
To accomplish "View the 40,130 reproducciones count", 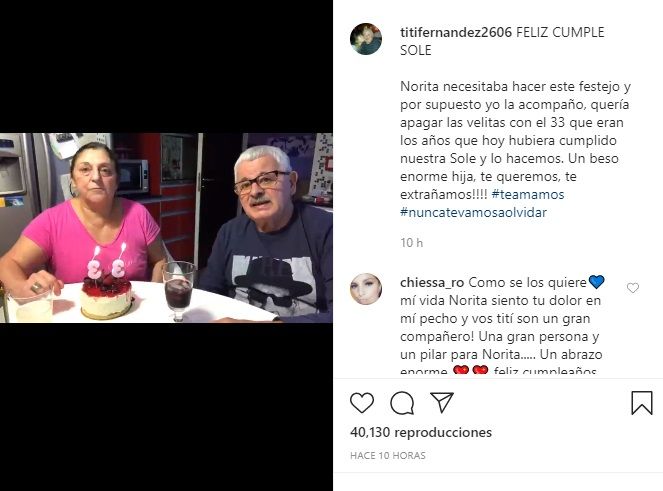I will (x=421, y=432).
